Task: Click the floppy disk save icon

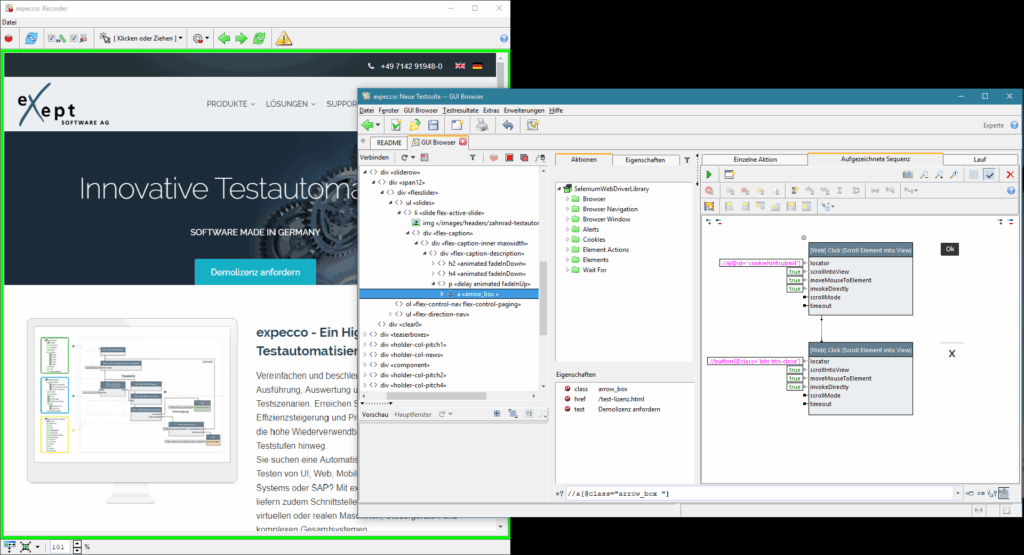Action: coord(433,125)
